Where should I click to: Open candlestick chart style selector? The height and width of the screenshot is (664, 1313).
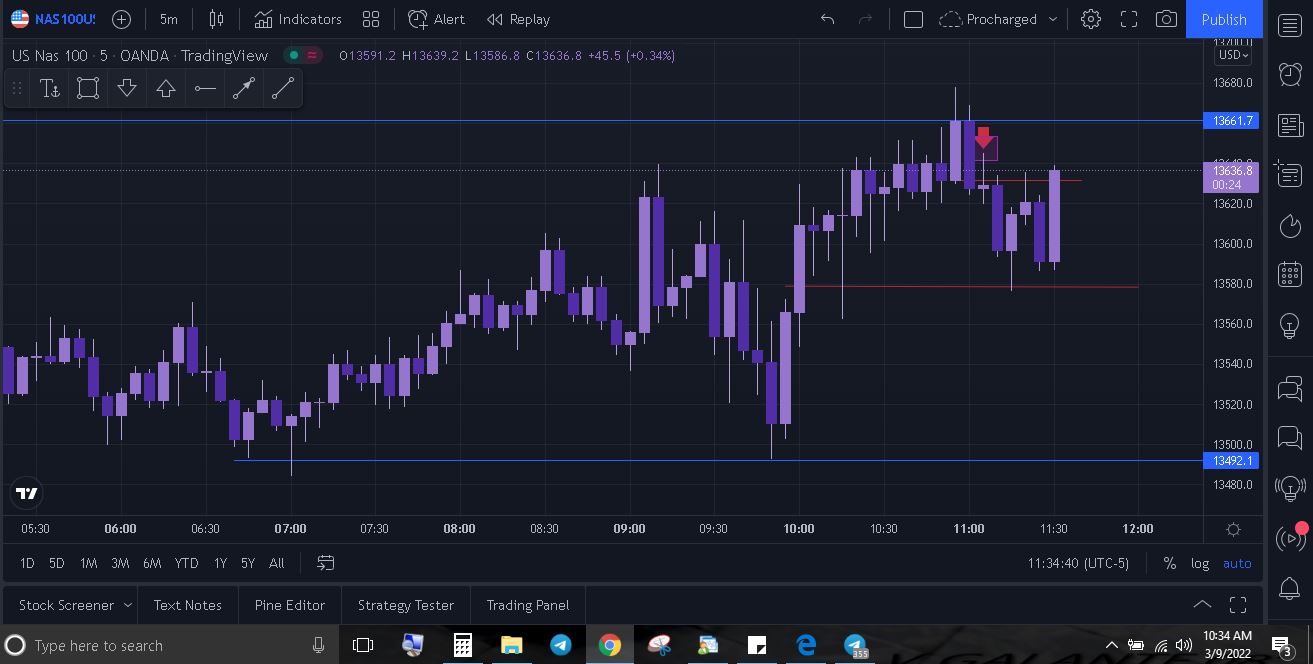point(216,19)
